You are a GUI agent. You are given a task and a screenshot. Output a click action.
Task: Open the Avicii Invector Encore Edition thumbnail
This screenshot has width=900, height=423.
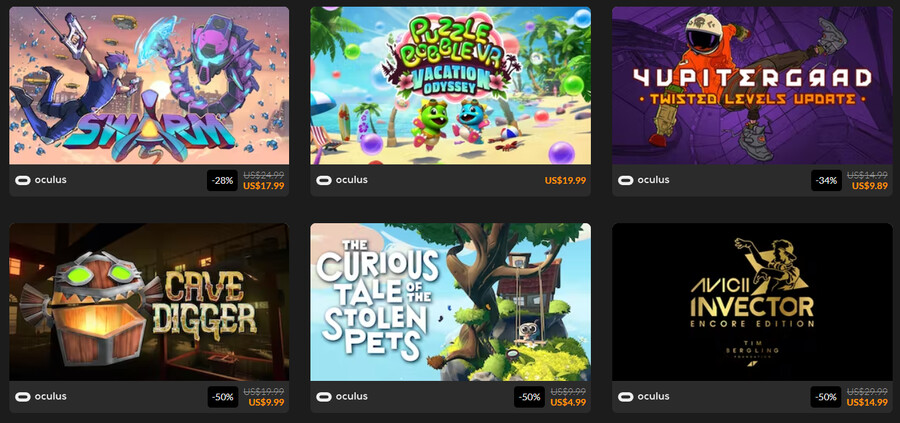point(752,302)
